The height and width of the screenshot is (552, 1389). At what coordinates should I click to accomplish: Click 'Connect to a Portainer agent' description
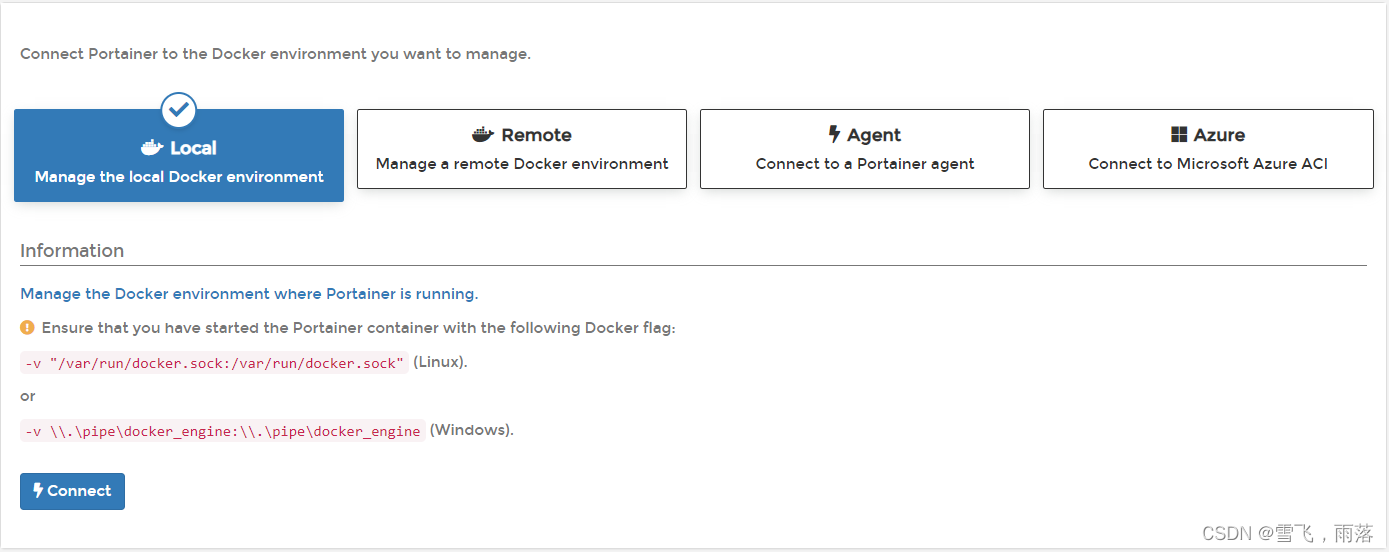pyautogui.click(x=865, y=164)
